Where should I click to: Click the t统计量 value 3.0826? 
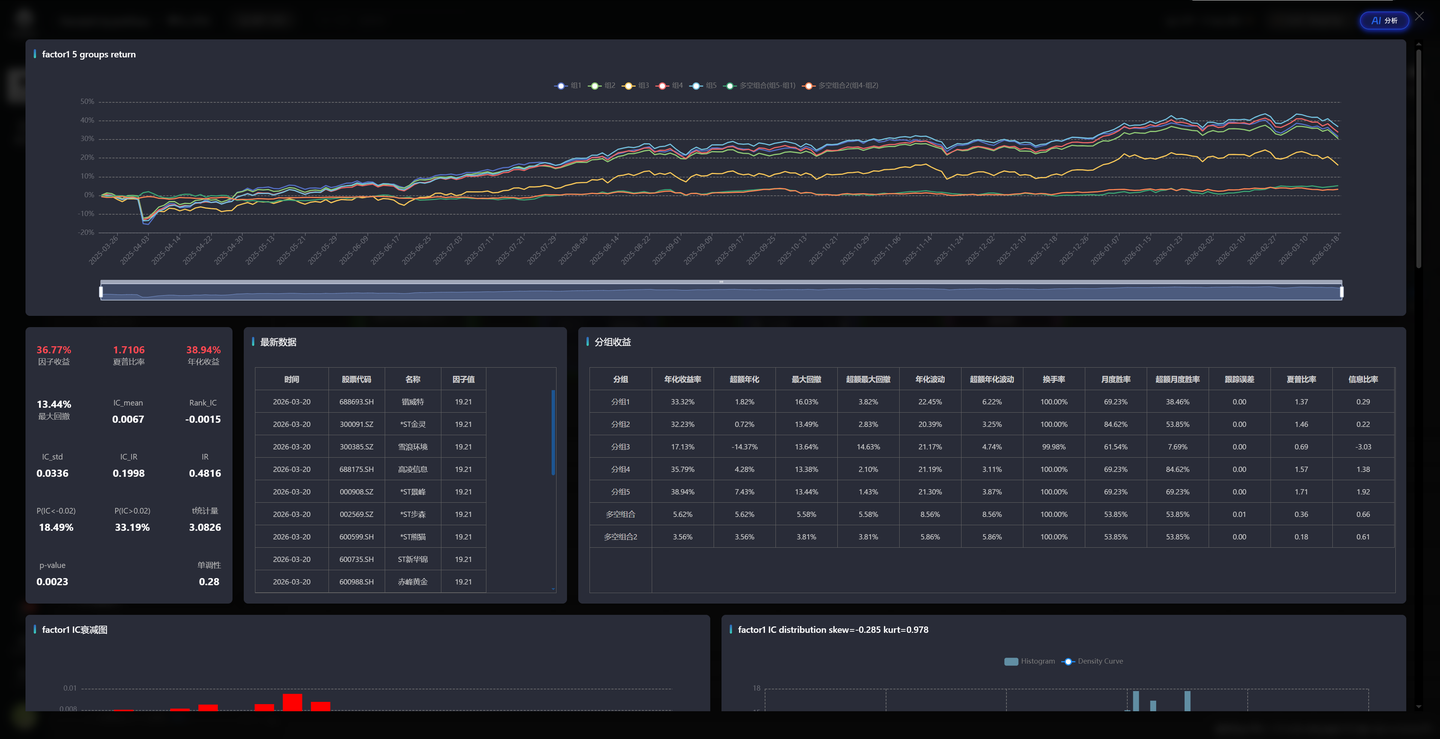(x=205, y=527)
